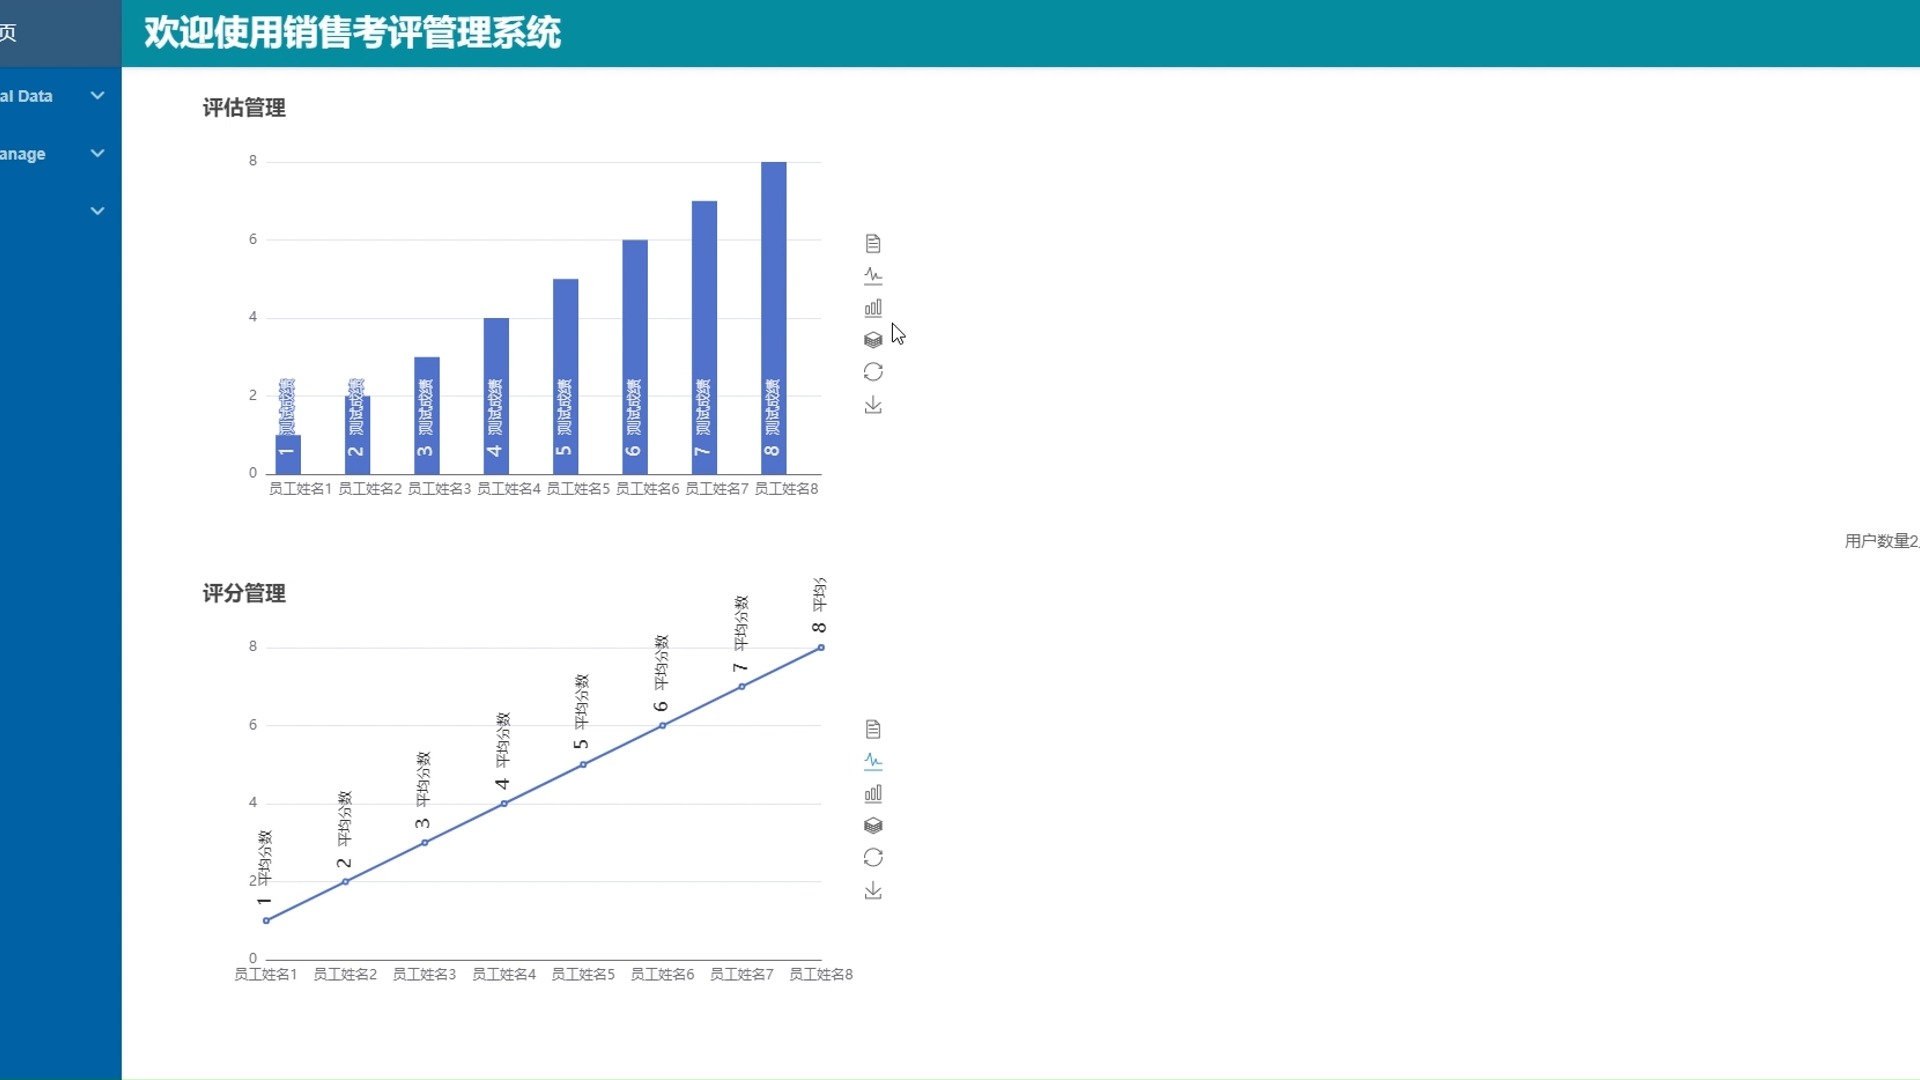The image size is (1920, 1080).
Task: Select the download icon in 评分管理
Action: pos(872,890)
